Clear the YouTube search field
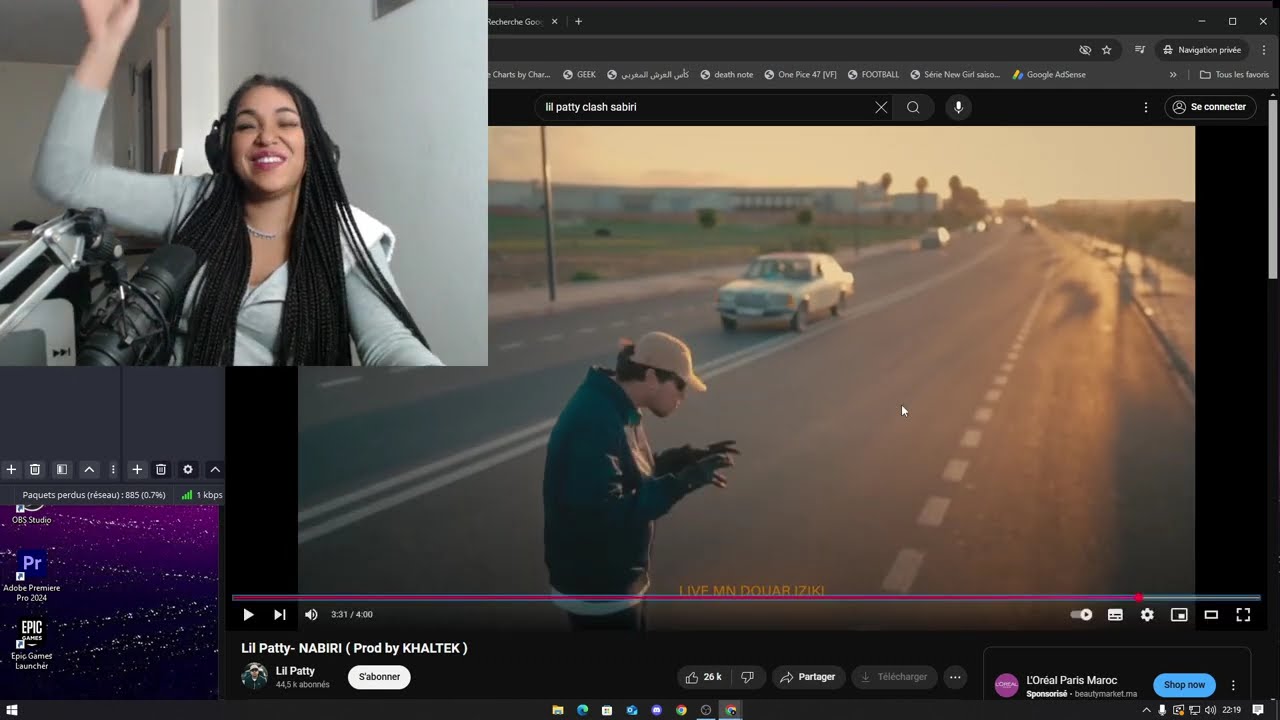This screenshot has width=1280, height=720. pyautogui.click(x=881, y=107)
